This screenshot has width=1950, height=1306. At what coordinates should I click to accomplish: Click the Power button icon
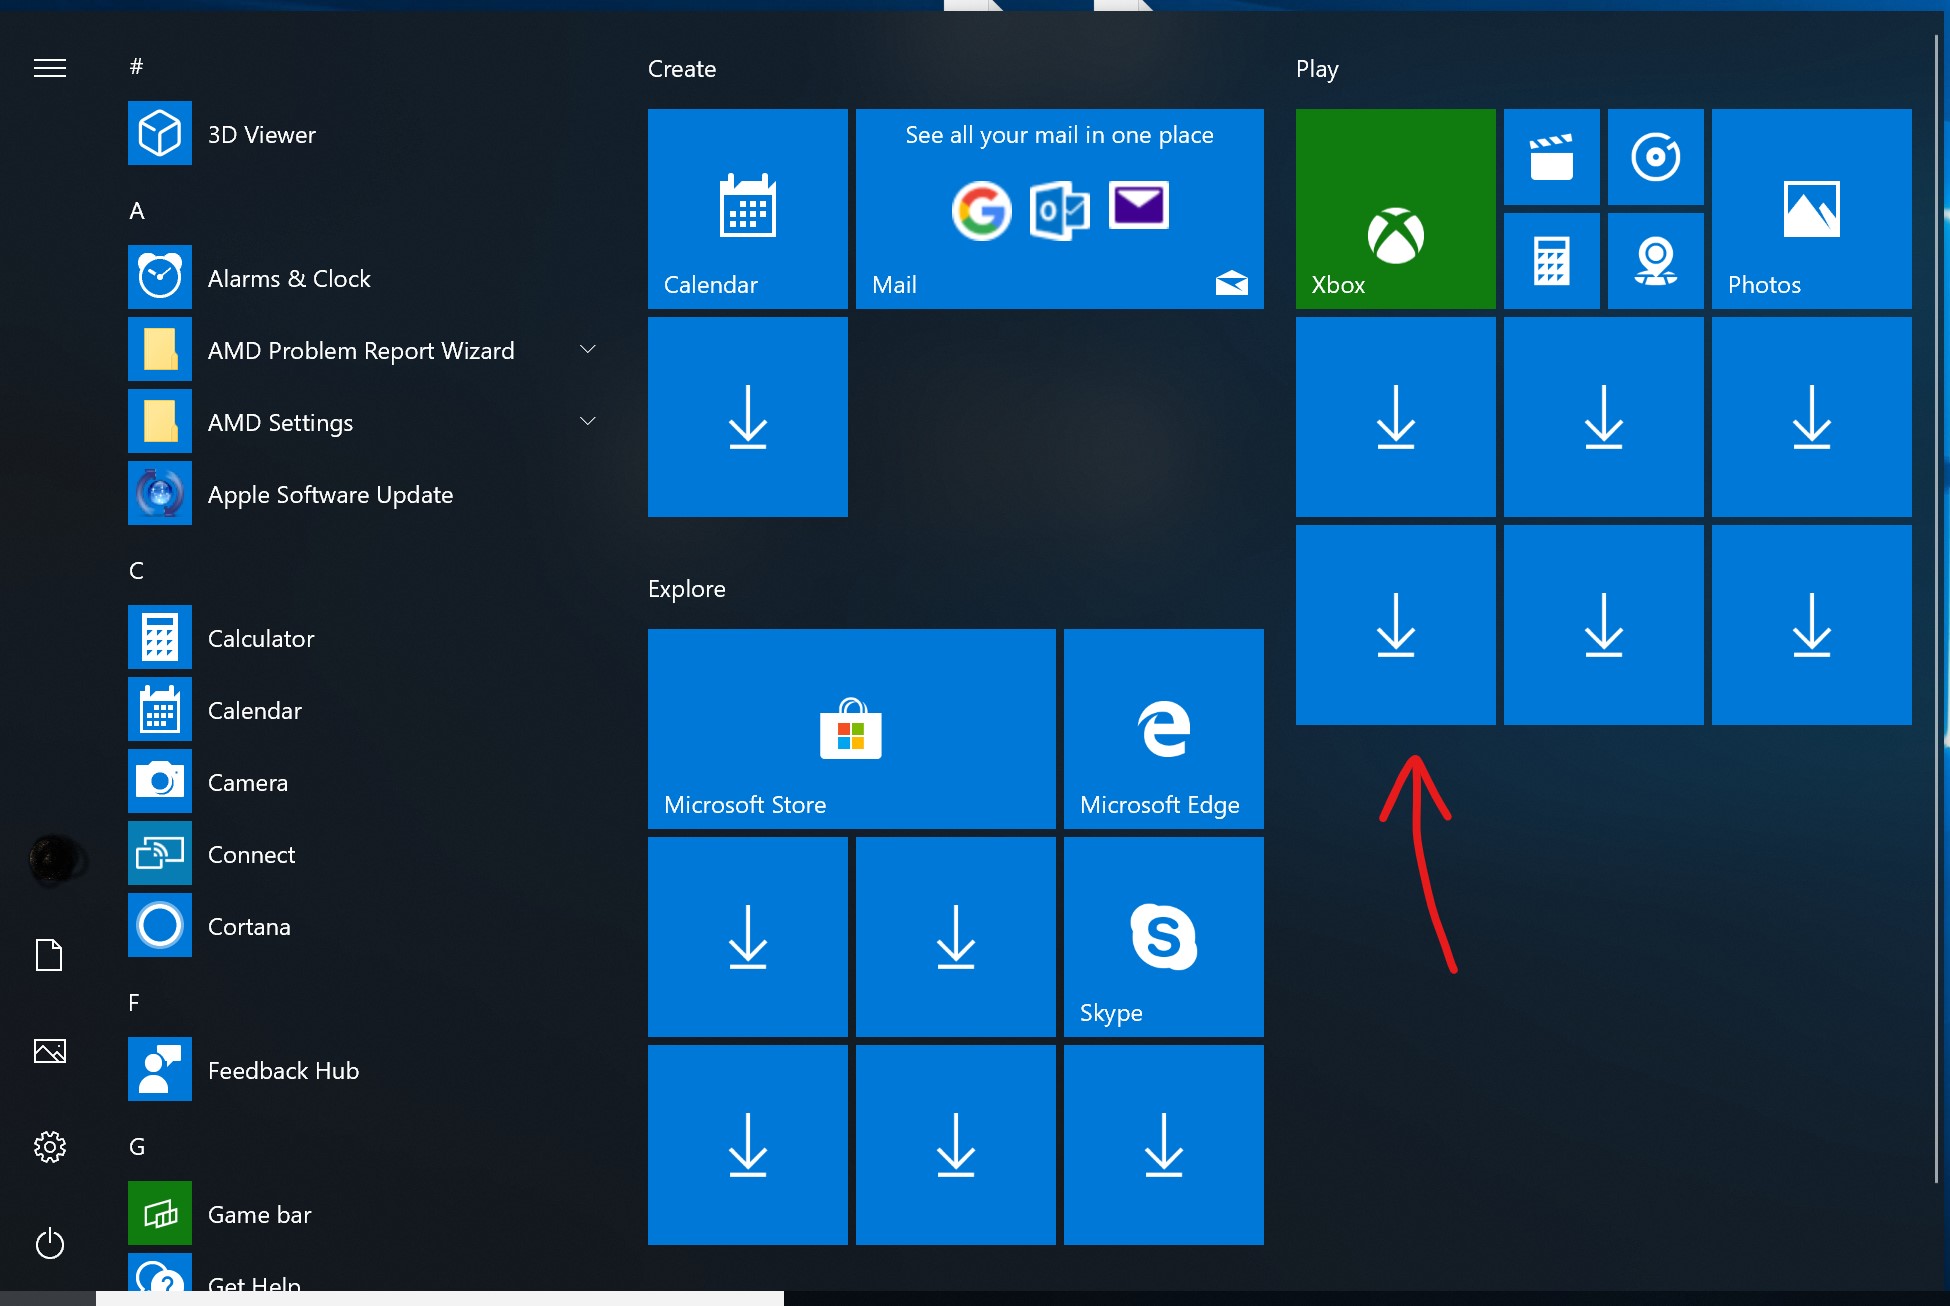tap(50, 1244)
